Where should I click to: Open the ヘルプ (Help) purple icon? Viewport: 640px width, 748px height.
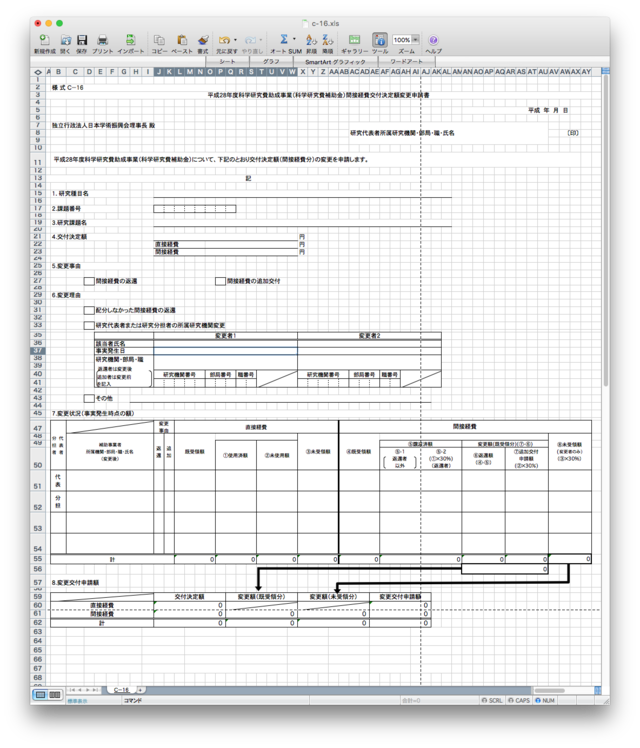(433, 40)
